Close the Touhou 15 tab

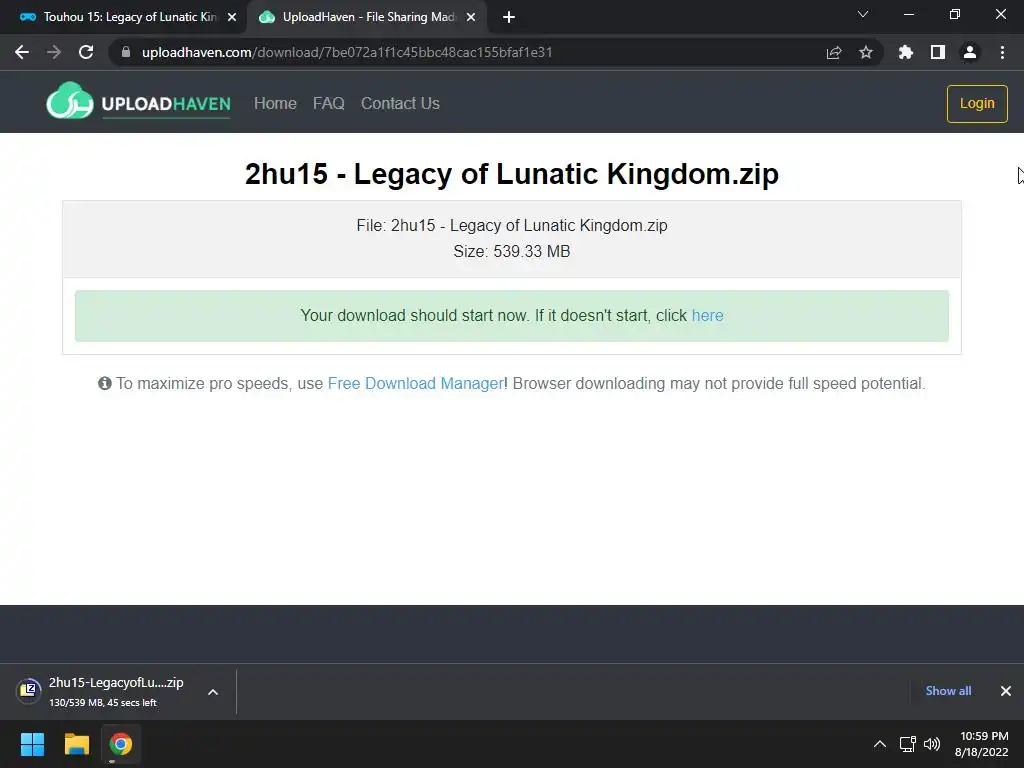232,17
